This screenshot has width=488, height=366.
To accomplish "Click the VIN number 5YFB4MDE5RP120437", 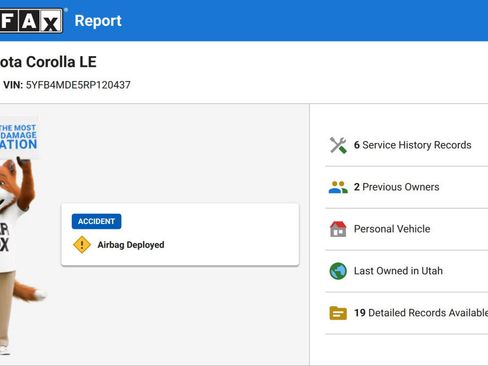I will 78,85.
